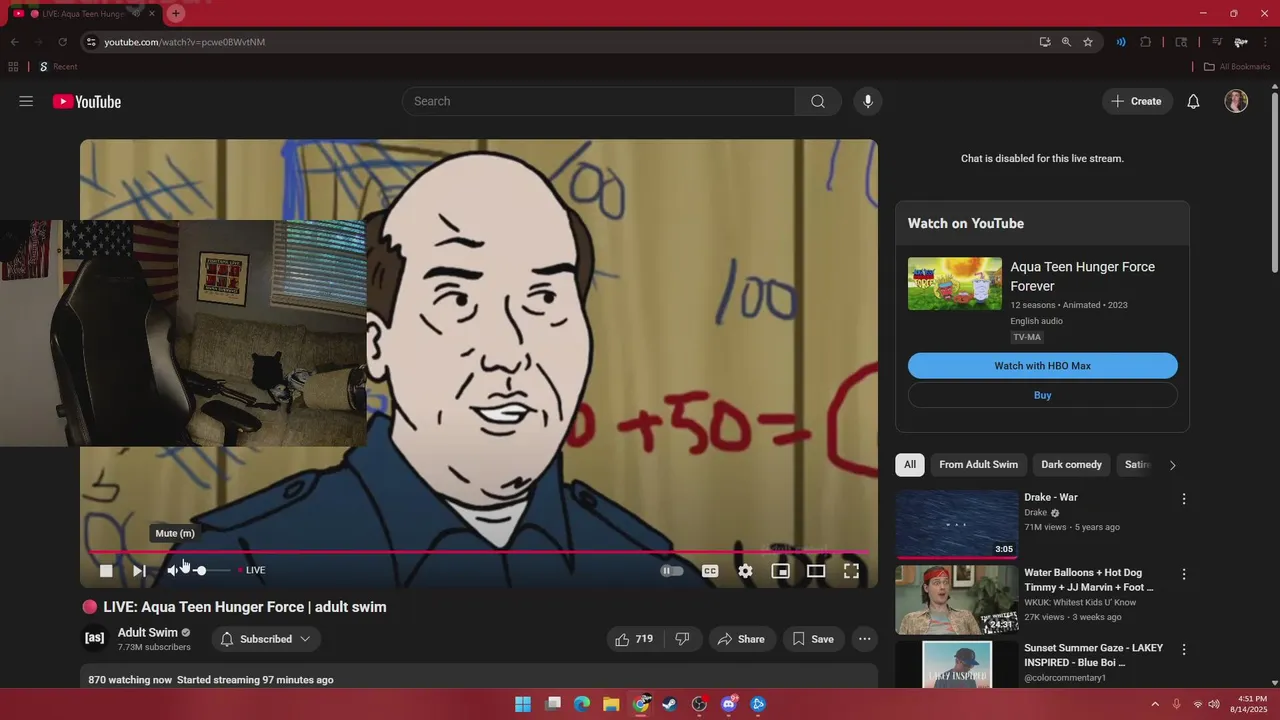The width and height of the screenshot is (1280, 720).
Task: Open the Drake - War video thumbnail
Action: pyautogui.click(x=957, y=524)
